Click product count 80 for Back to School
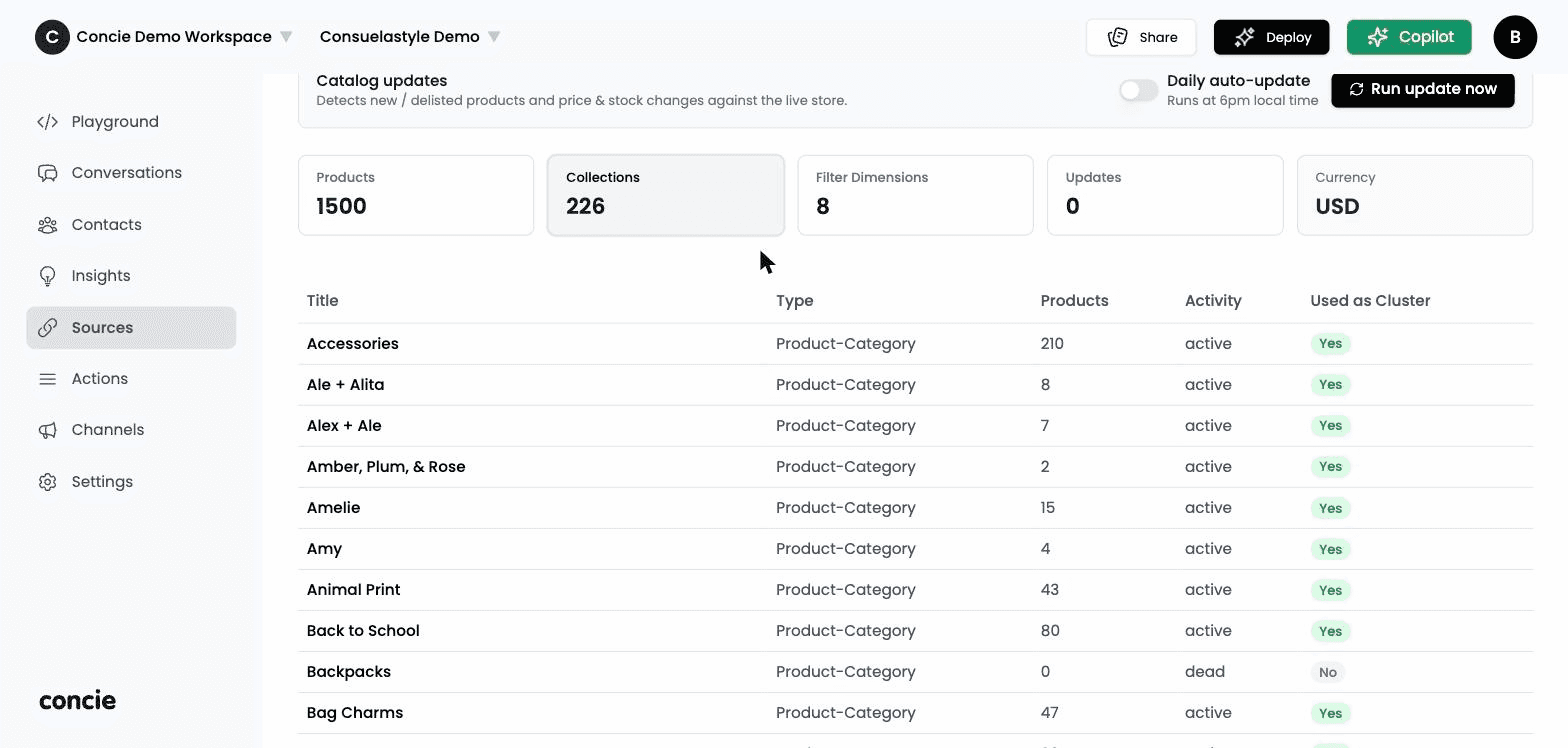Image resolution: width=1568 pixels, height=748 pixels. pos(1050,631)
